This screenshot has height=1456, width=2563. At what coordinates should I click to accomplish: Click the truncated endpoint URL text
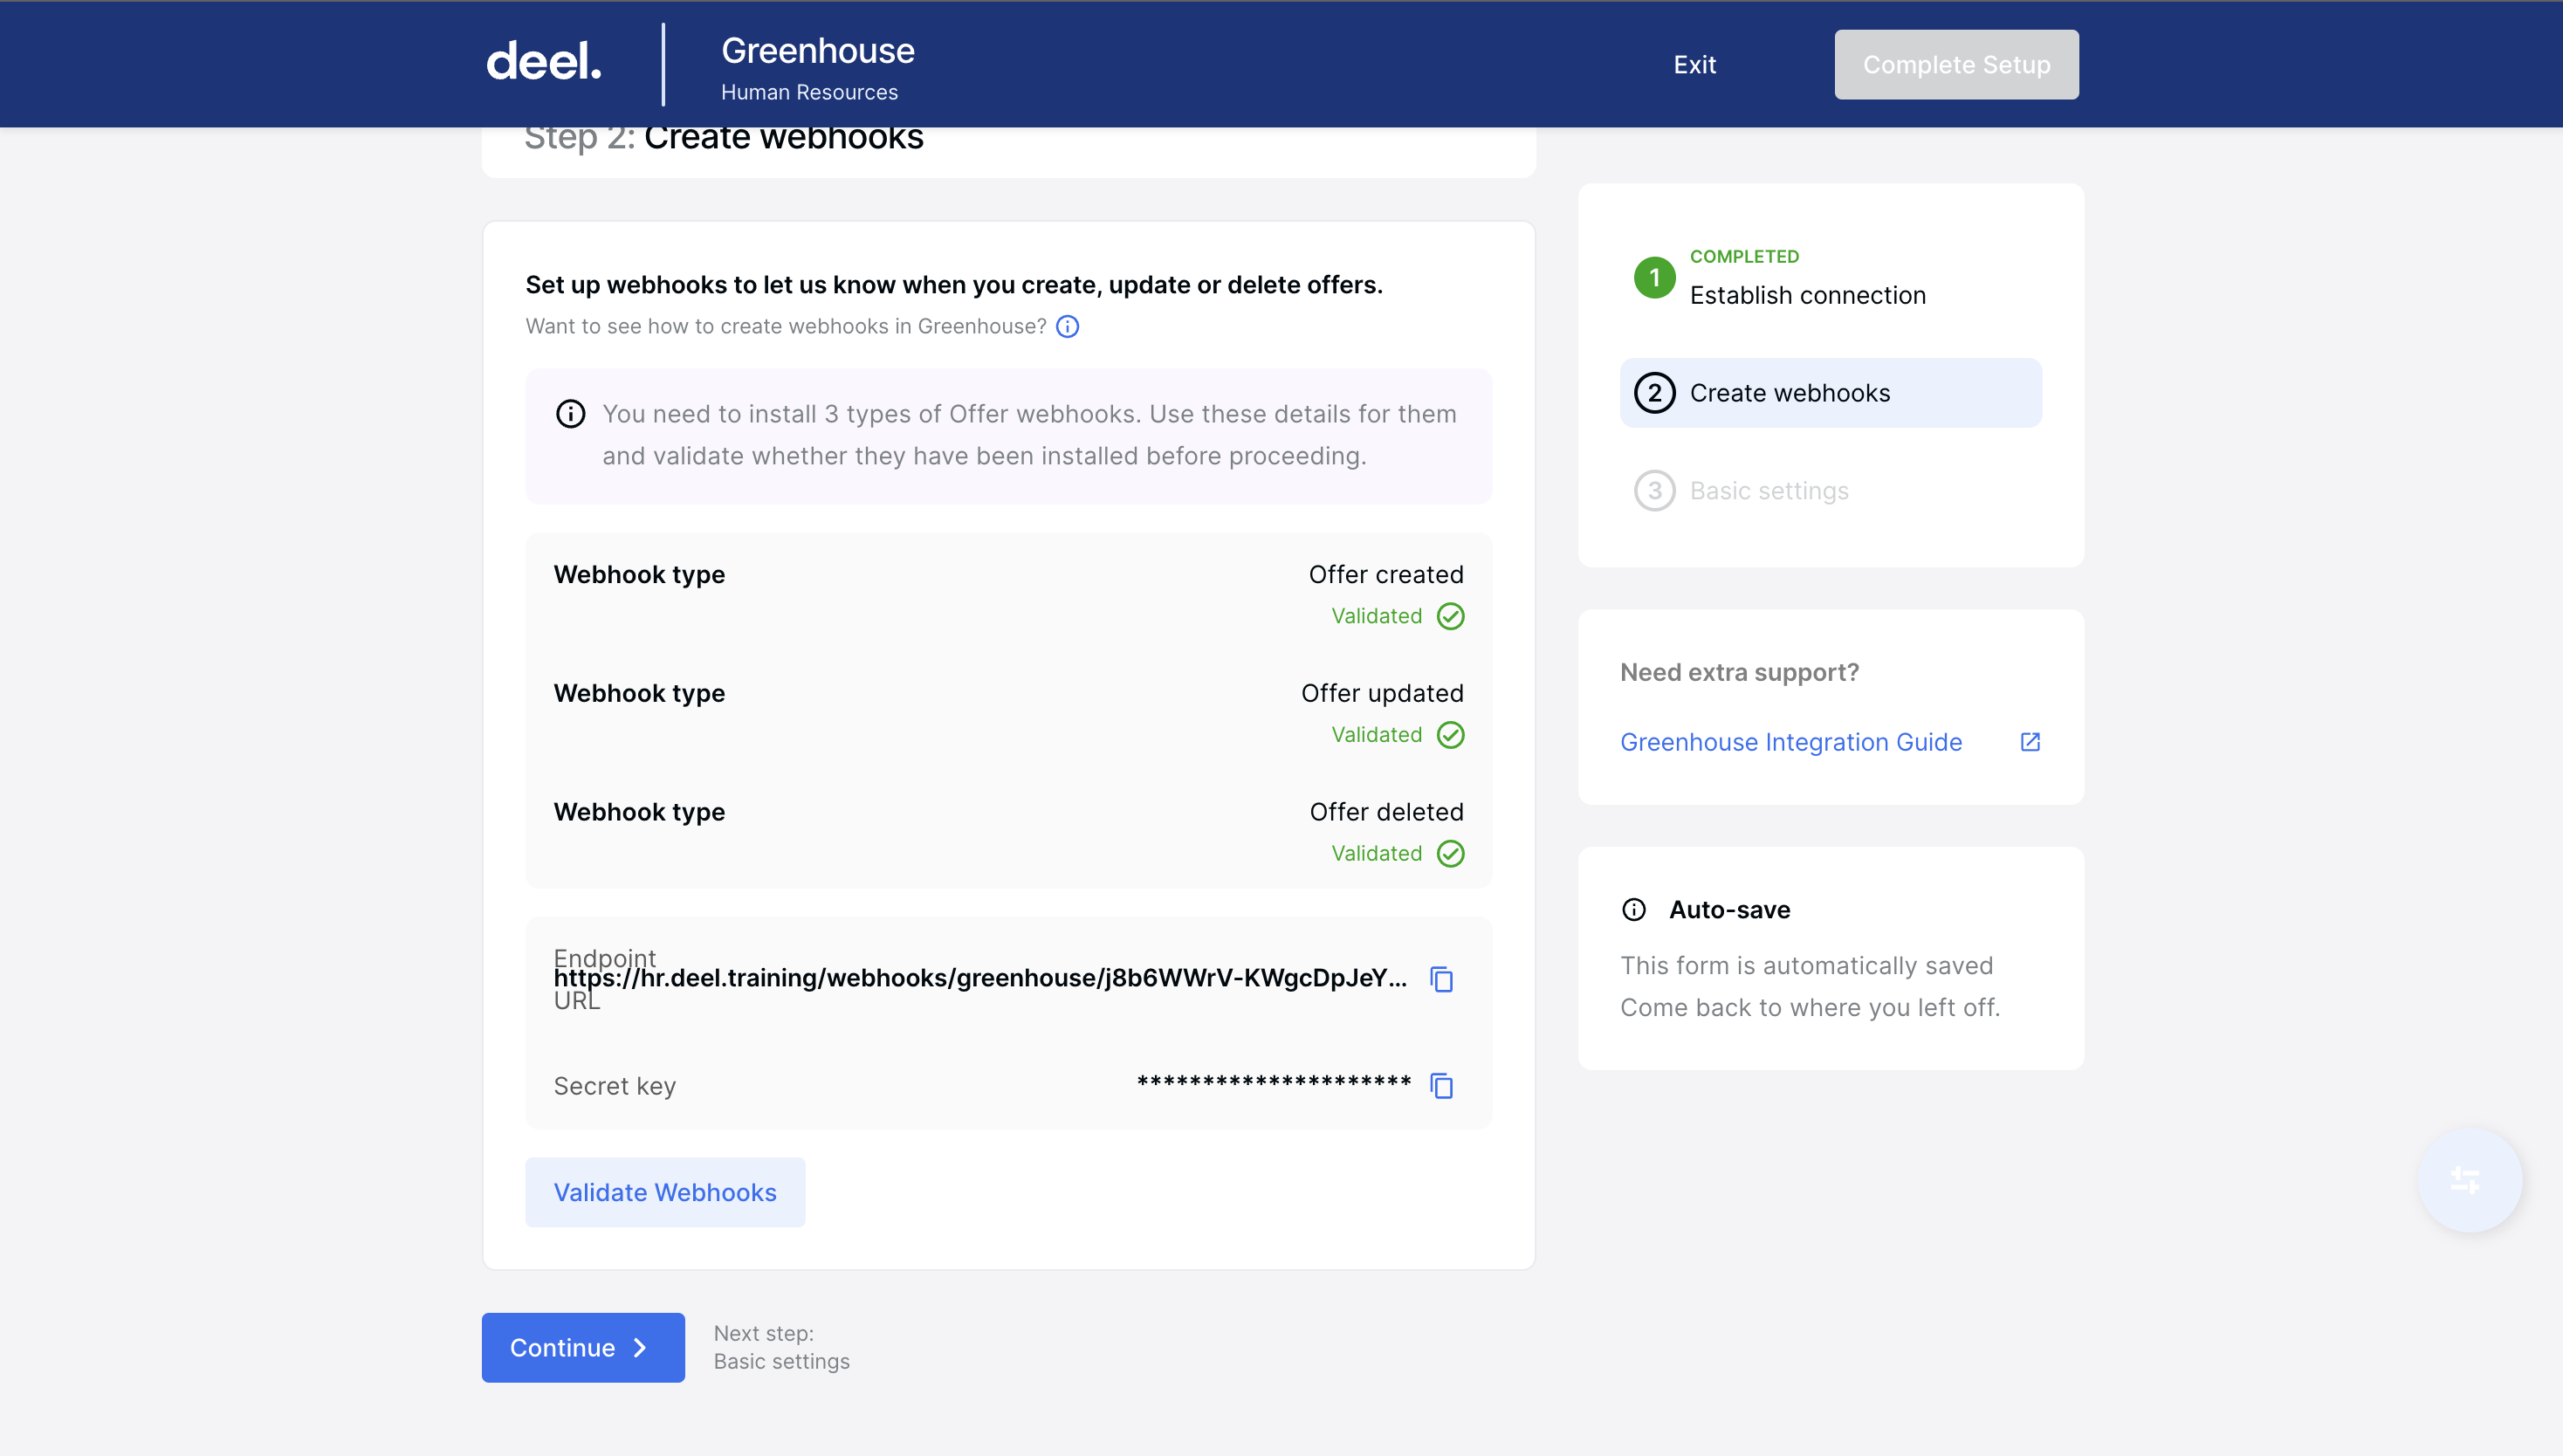tap(980, 978)
